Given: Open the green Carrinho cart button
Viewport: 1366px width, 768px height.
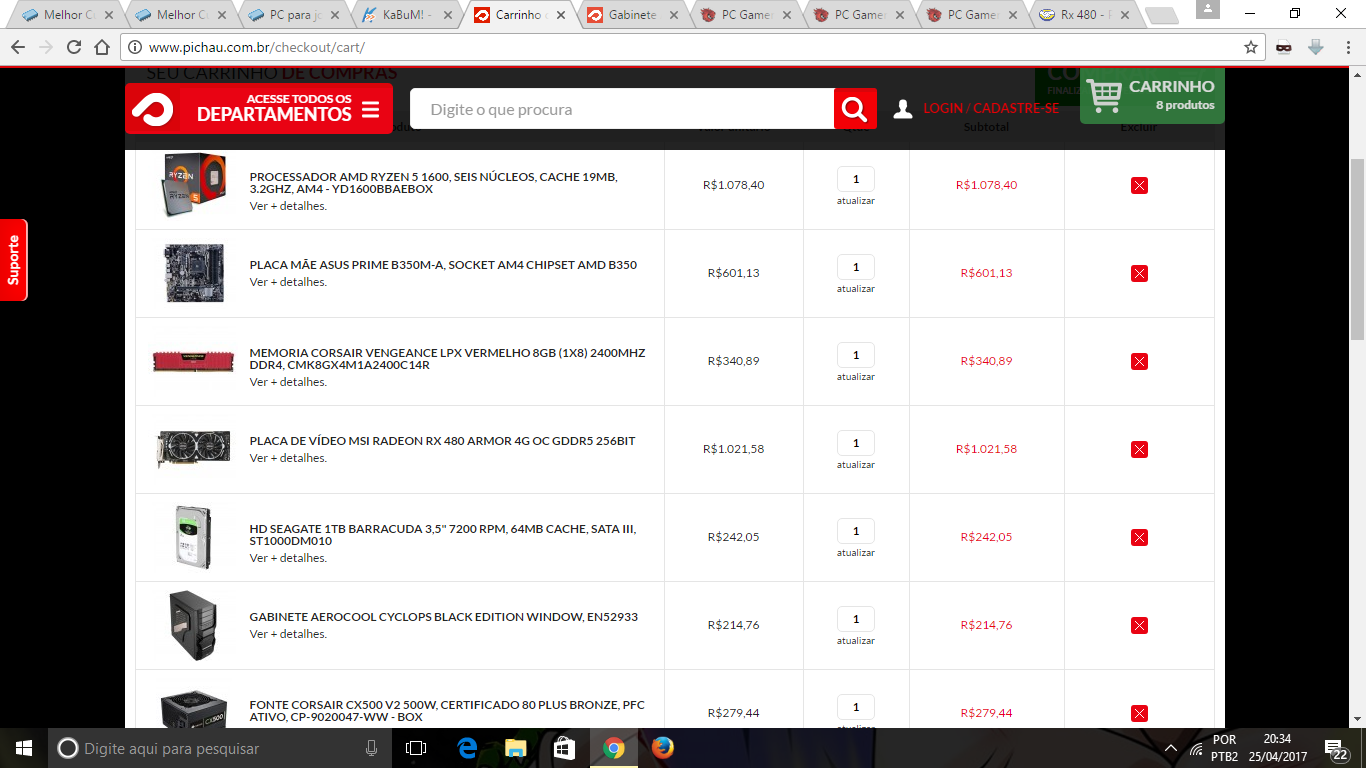Looking at the screenshot, I should (x=1152, y=96).
